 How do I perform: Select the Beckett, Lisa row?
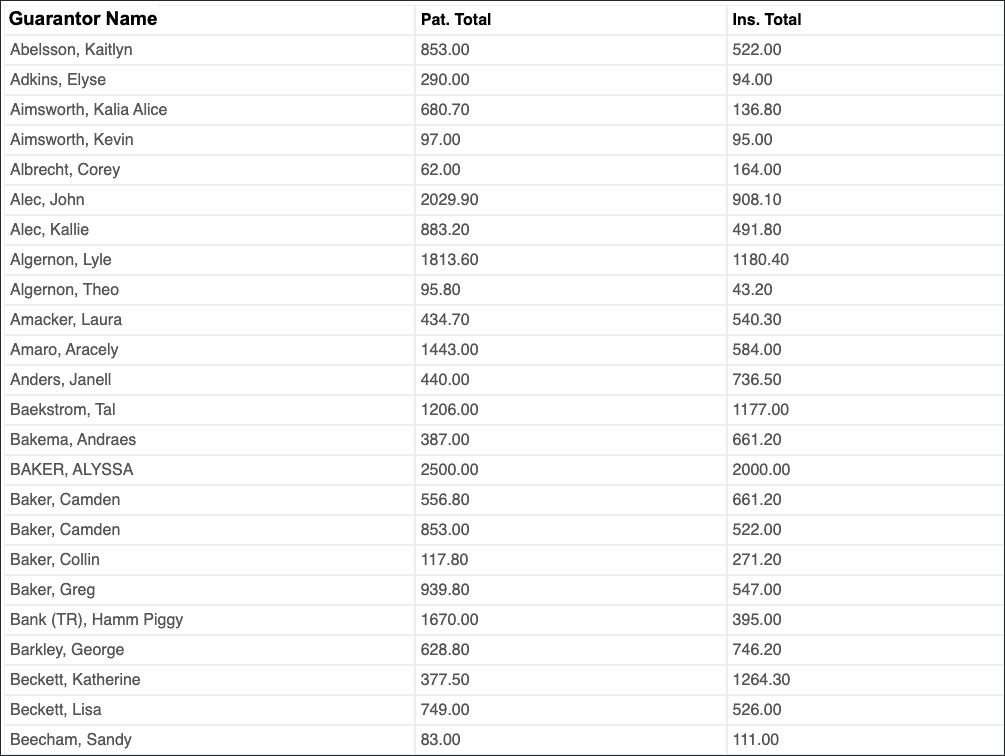point(503,709)
